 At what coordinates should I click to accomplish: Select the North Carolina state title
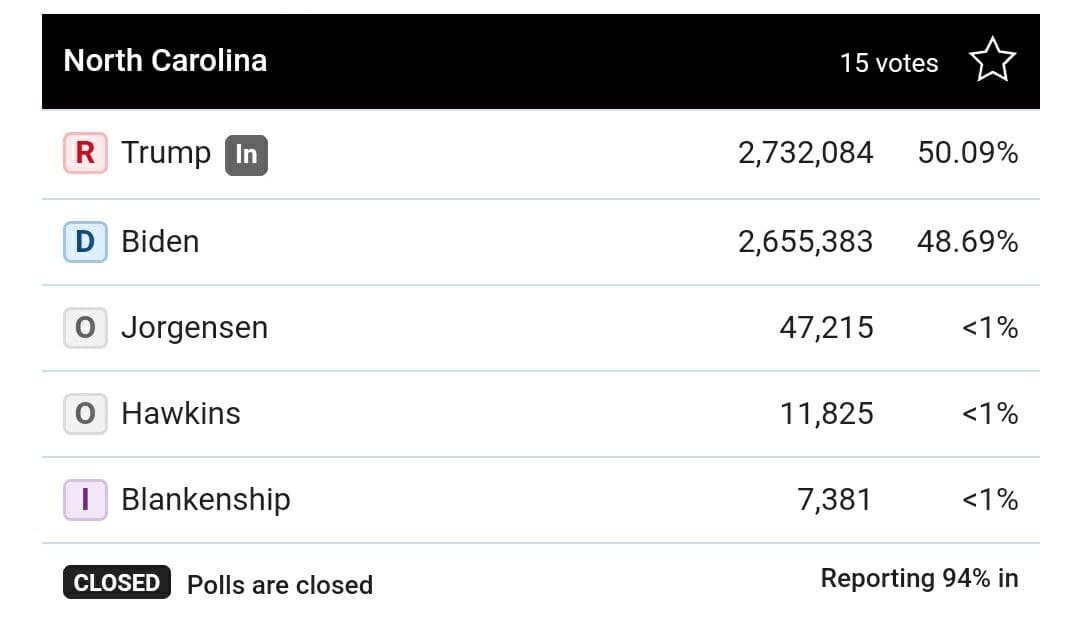coord(165,61)
